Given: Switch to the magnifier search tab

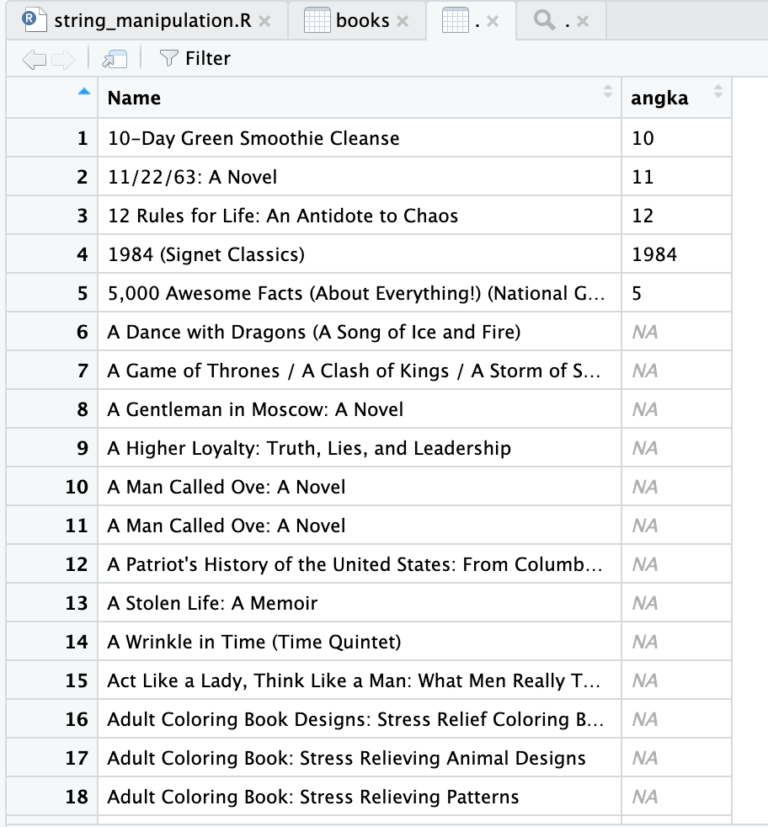Looking at the screenshot, I should pos(549,20).
